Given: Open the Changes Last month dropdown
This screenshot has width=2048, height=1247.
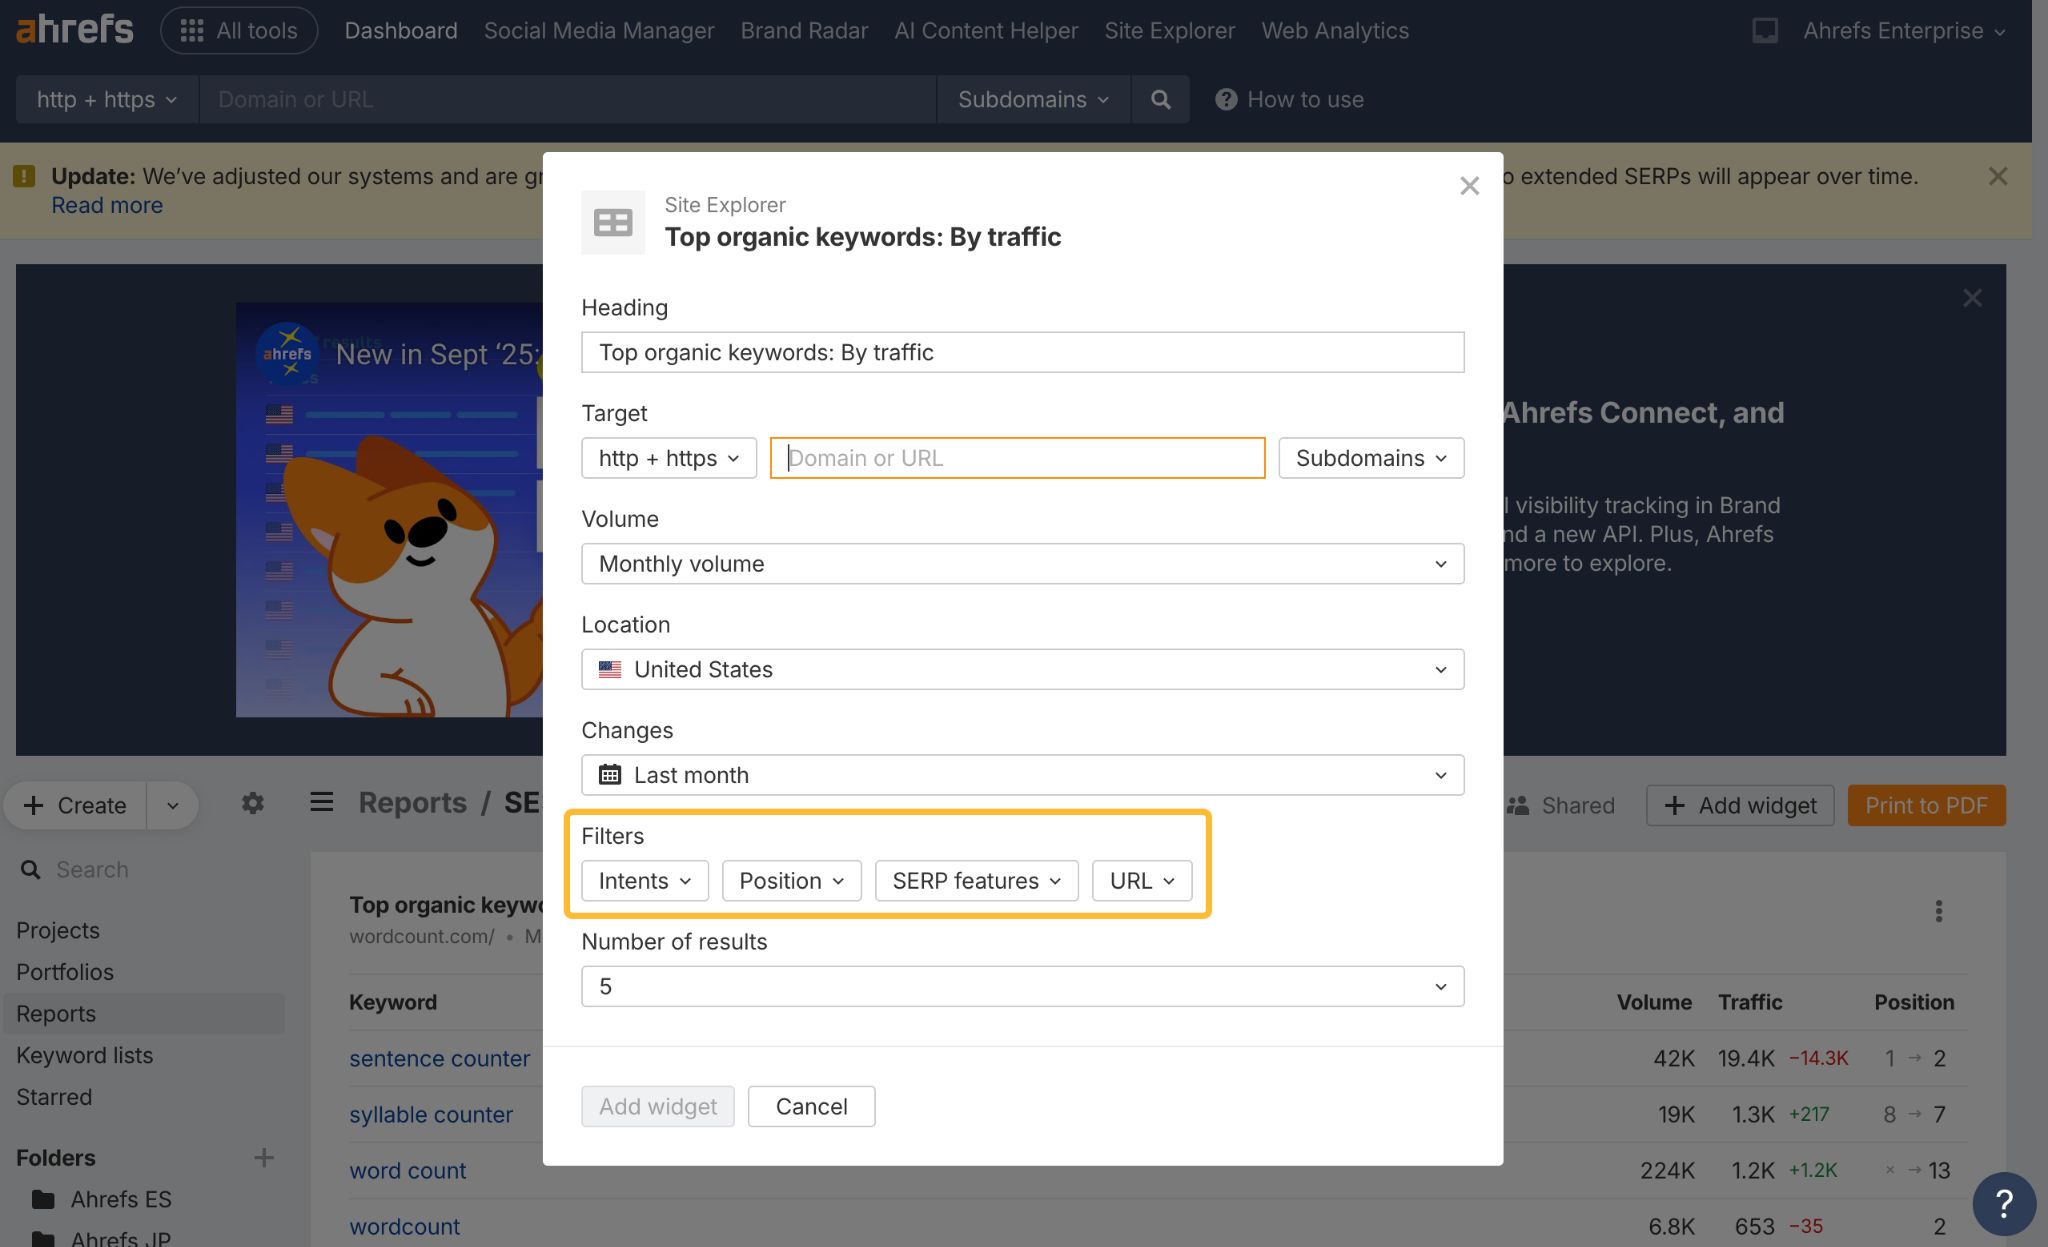Looking at the screenshot, I should (1022, 775).
